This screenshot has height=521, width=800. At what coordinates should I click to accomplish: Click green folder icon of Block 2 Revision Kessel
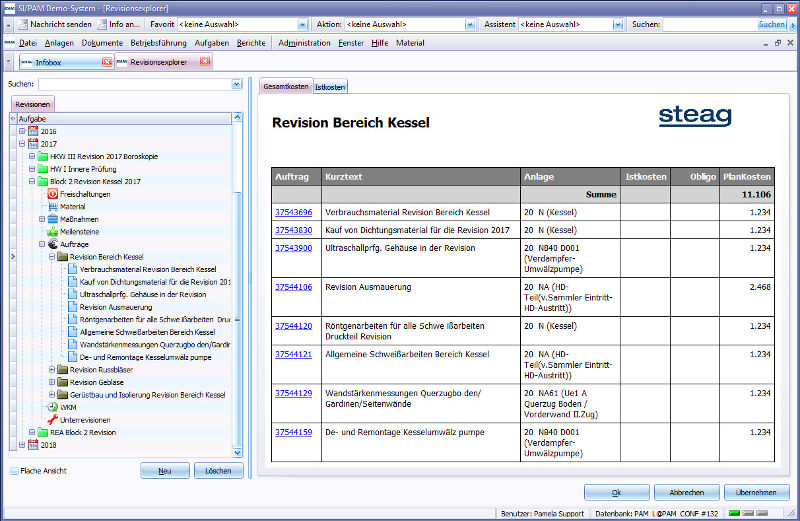tap(42, 181)
